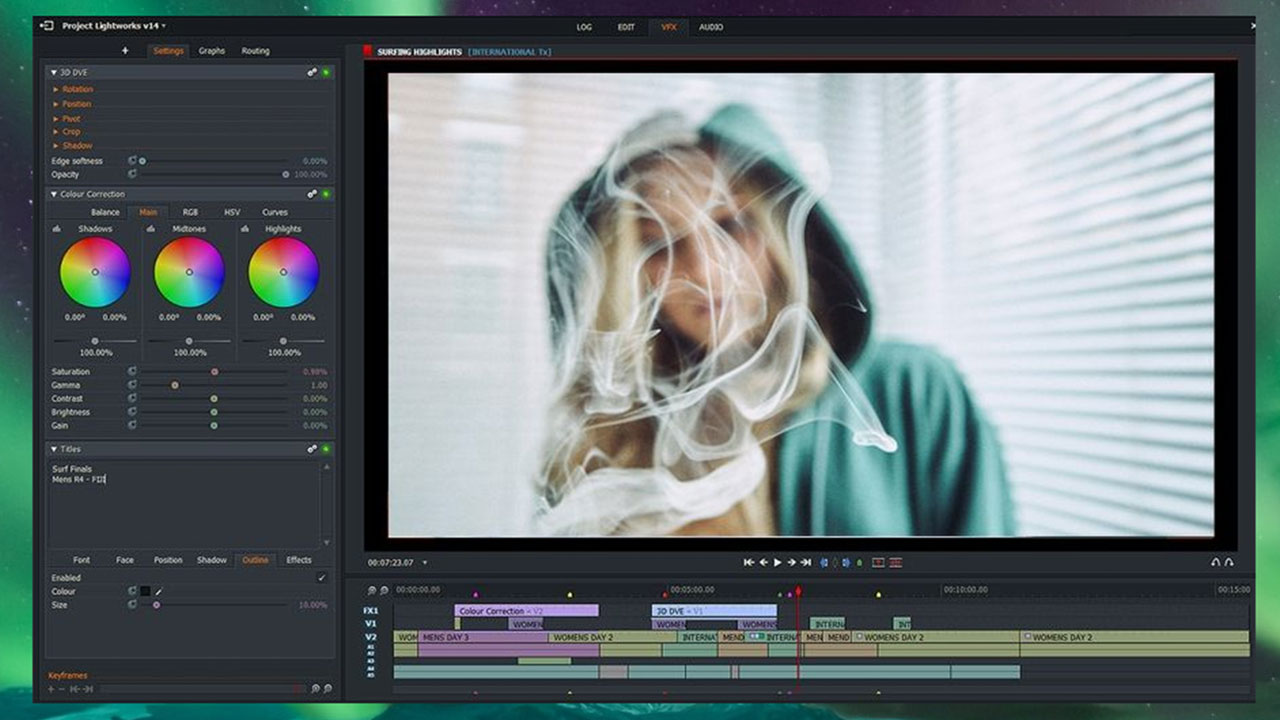Add a keyframe with the plus icon

click(x=50, y=688)
